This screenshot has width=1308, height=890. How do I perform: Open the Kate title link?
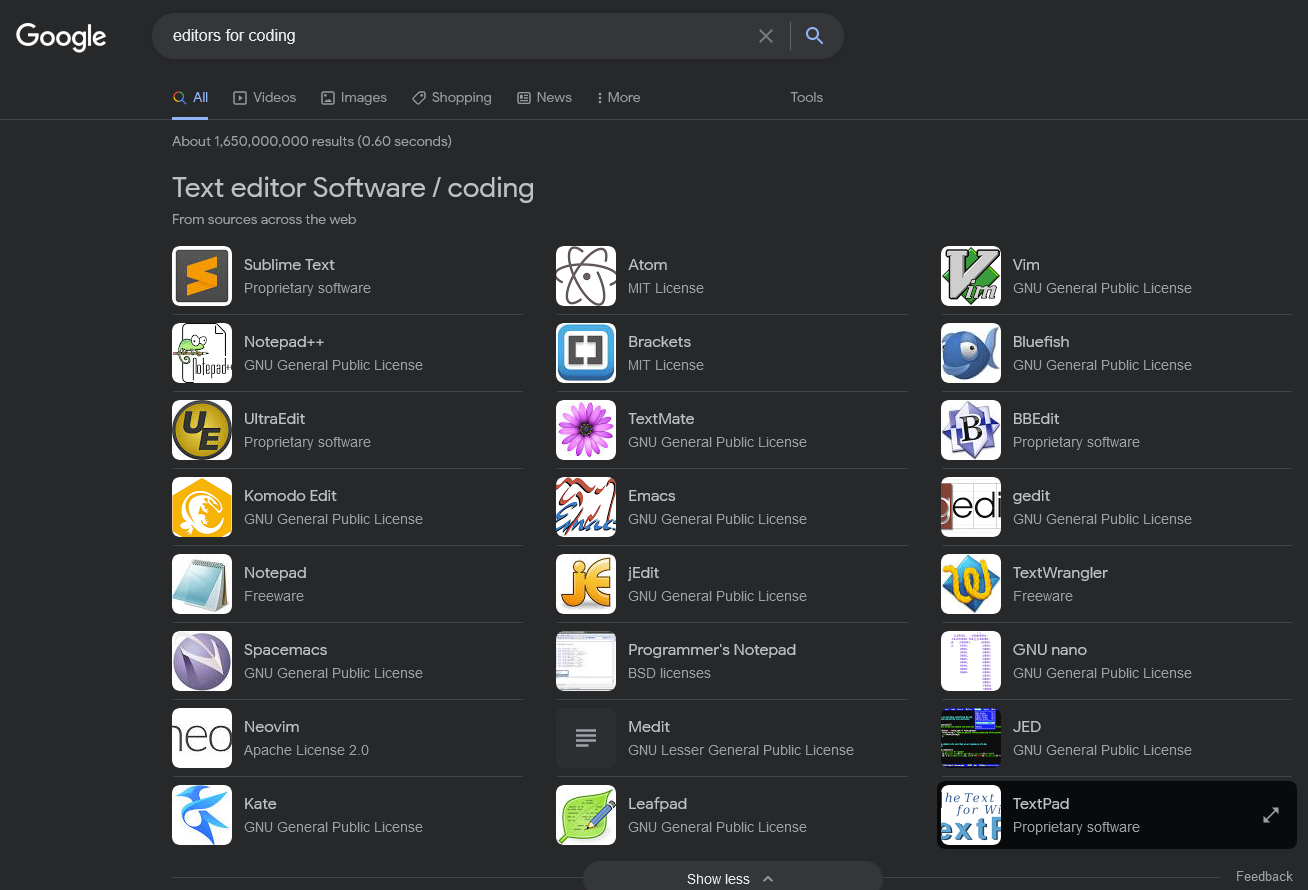tap(260, 804)
